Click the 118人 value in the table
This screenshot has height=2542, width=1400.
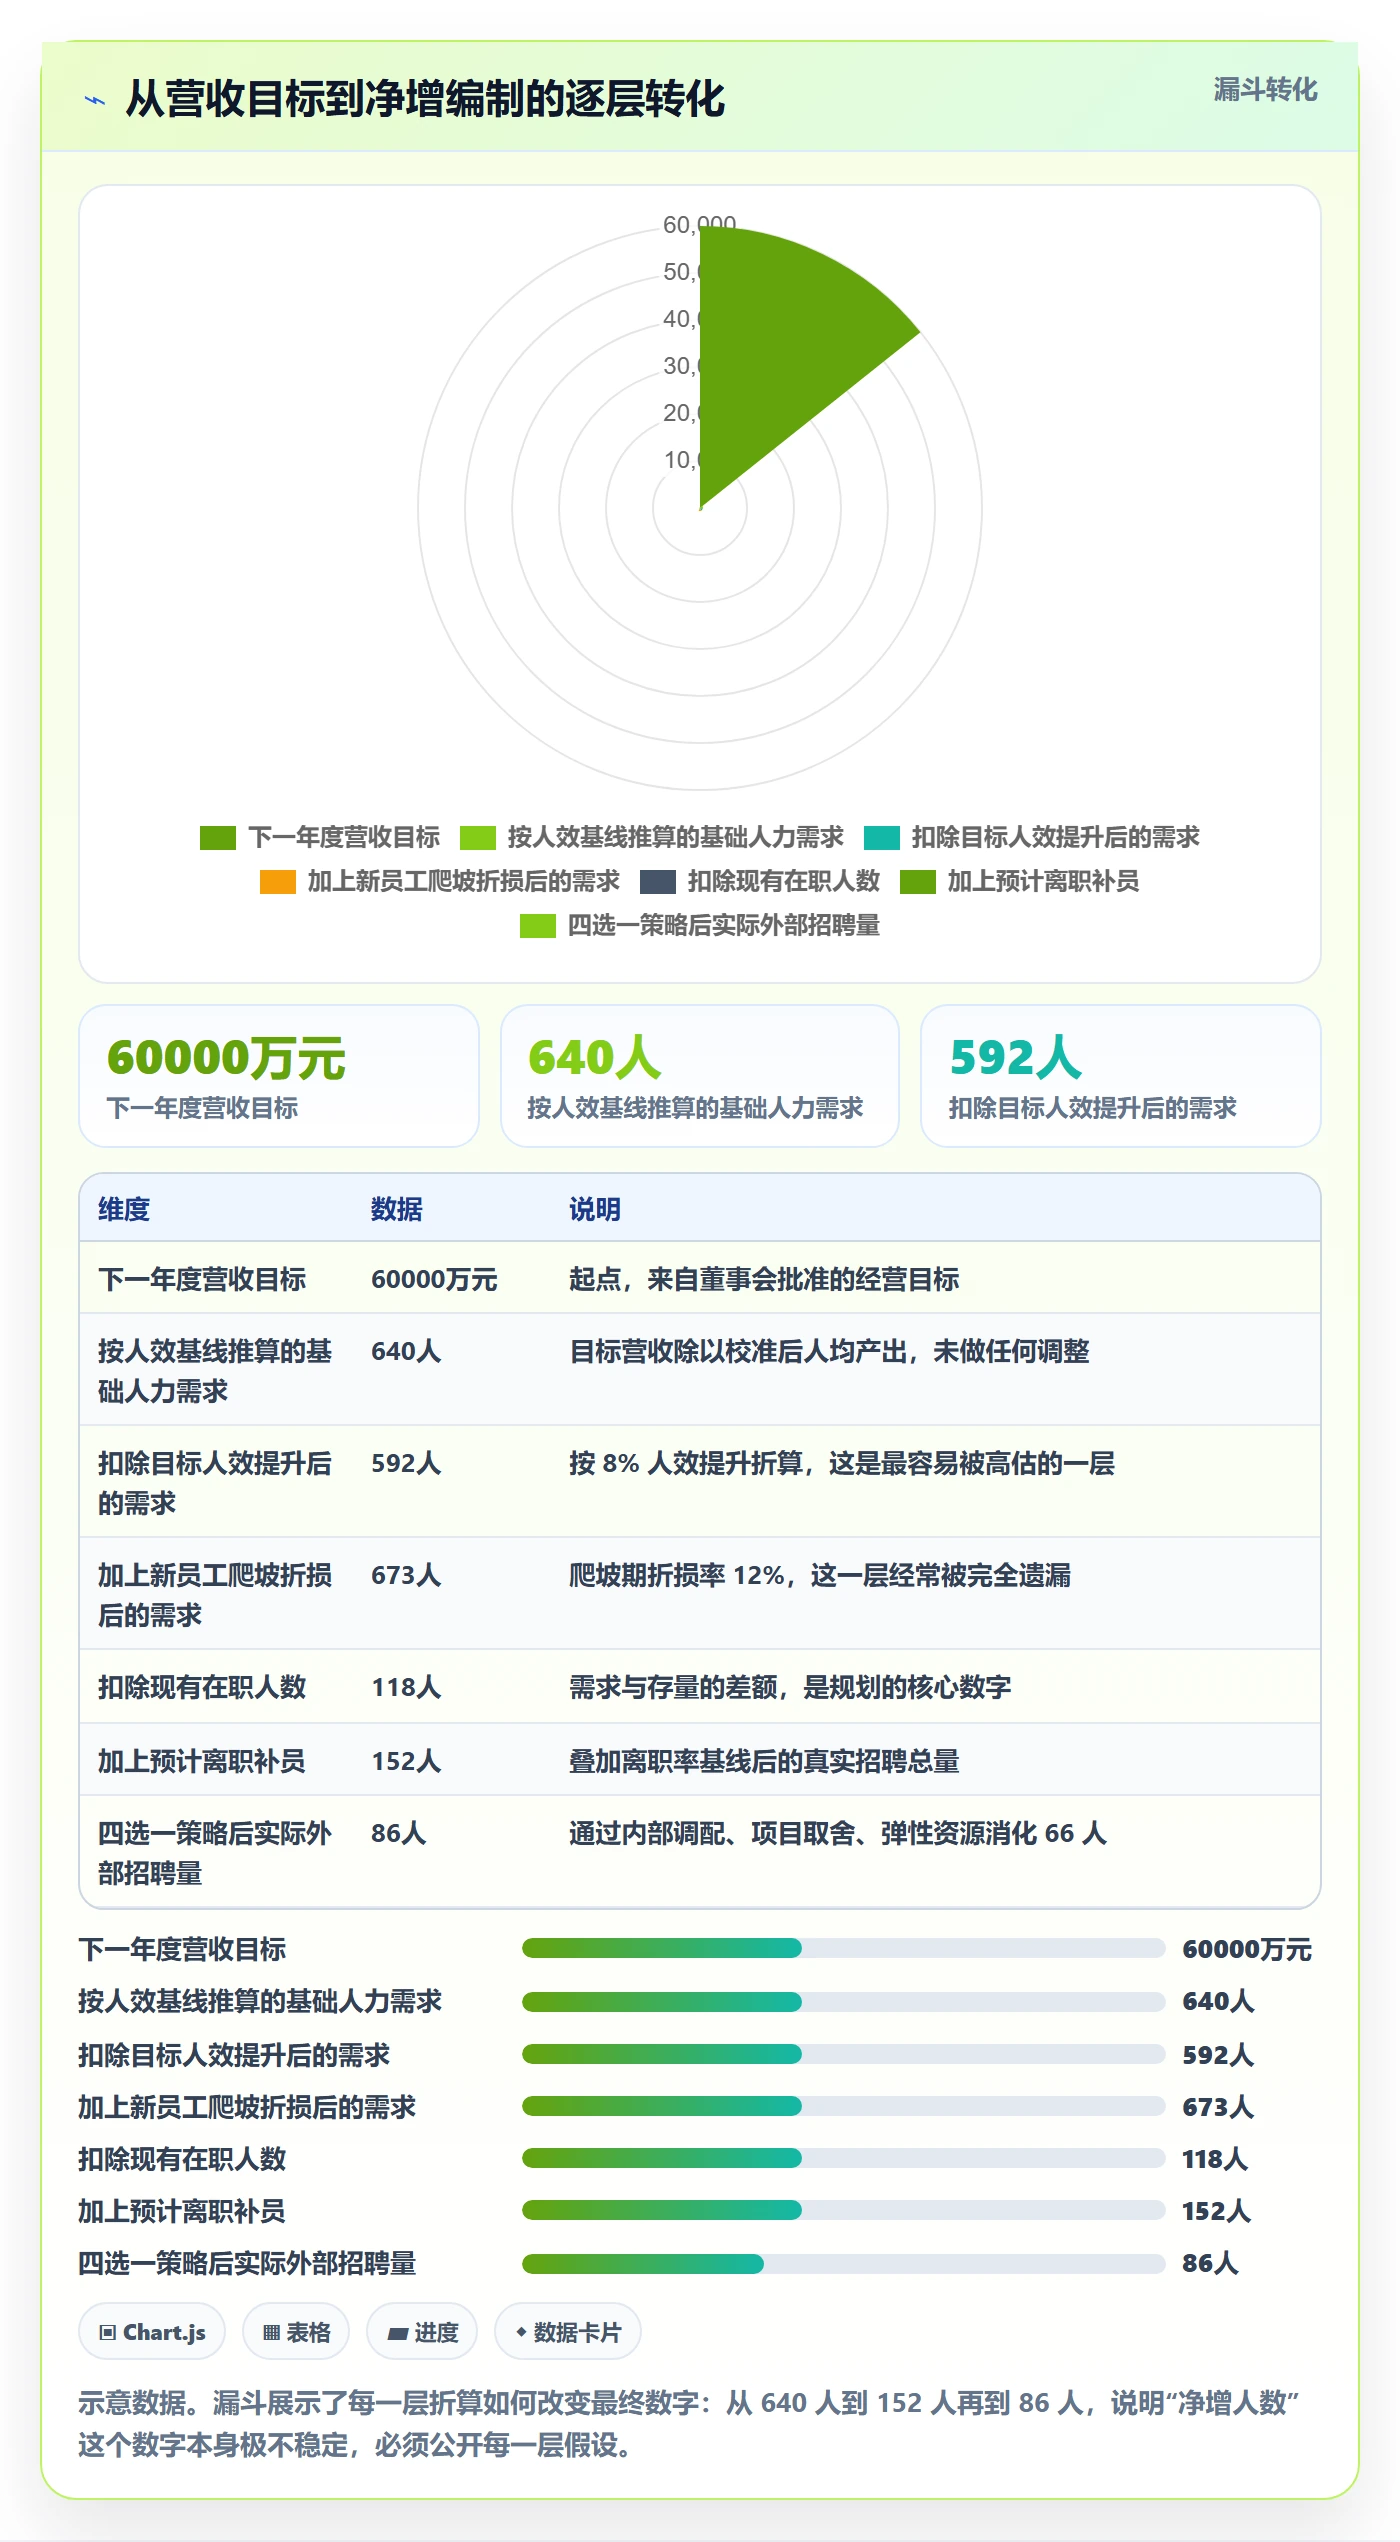coord(406,1687)
